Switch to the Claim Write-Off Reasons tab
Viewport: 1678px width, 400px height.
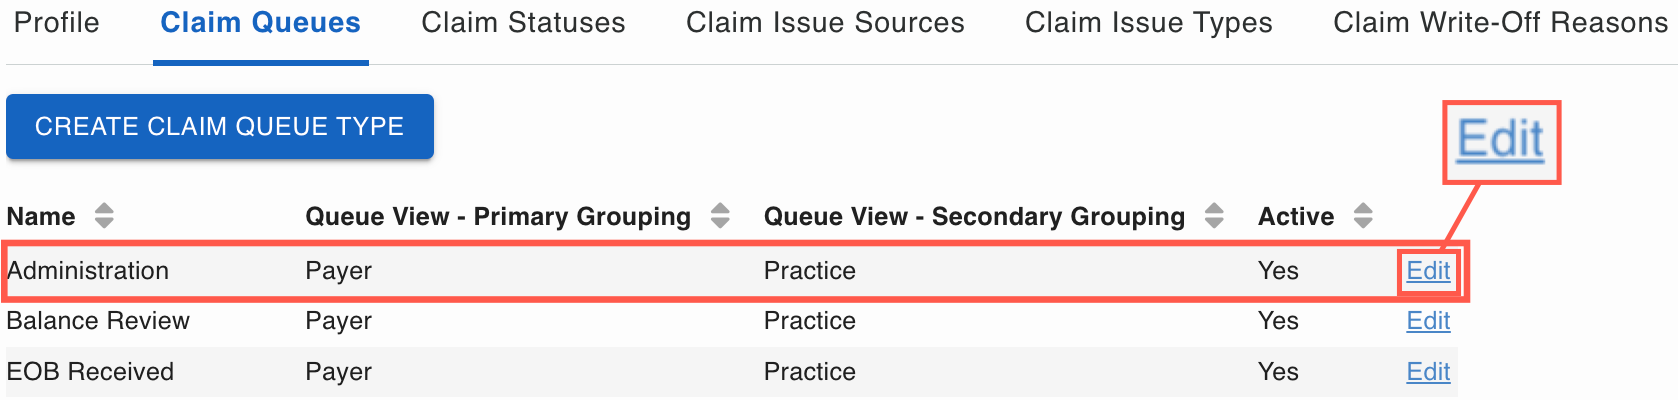pos(1500,23)
